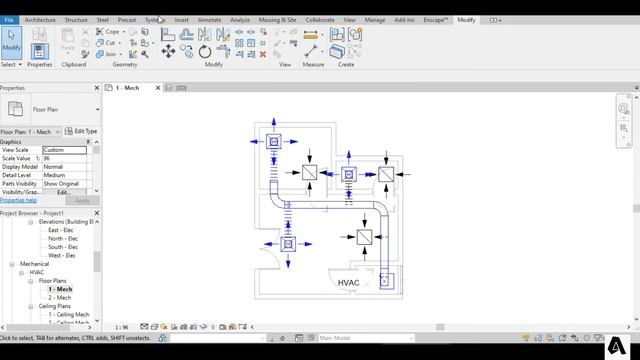Collapse the Ceiling Plans node
Viewport: 640px width, 360px height.
pos(31,307)
